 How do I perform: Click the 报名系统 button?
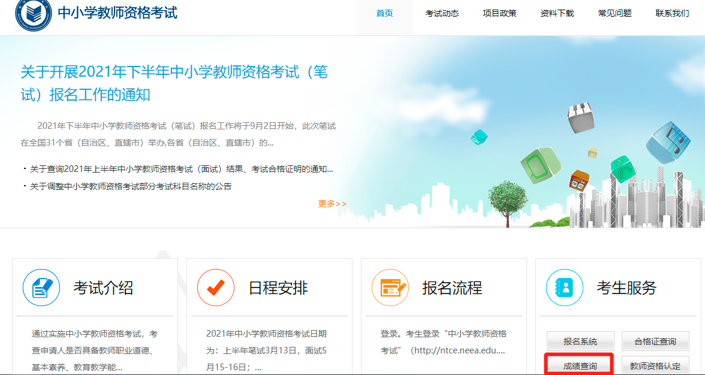pyautogui.click(x=580, y=342)
